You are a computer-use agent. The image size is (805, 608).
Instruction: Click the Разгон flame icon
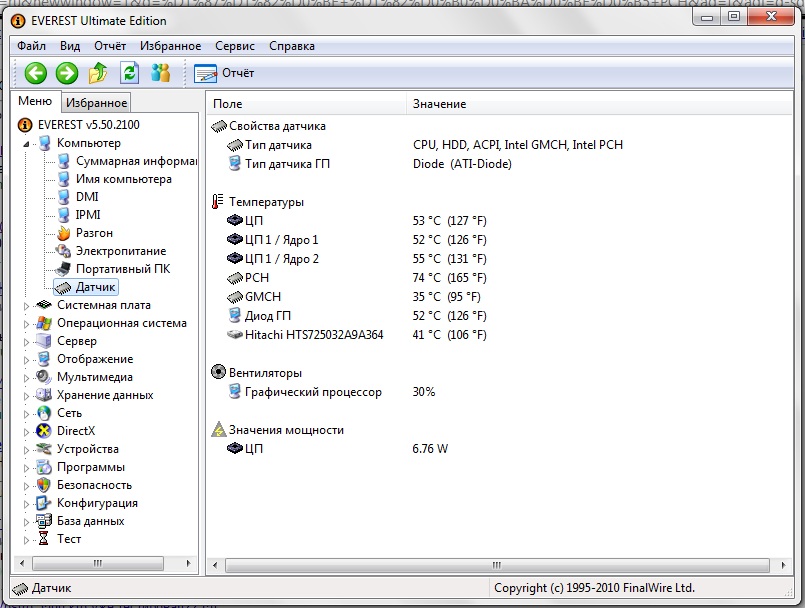pos(64,233)
